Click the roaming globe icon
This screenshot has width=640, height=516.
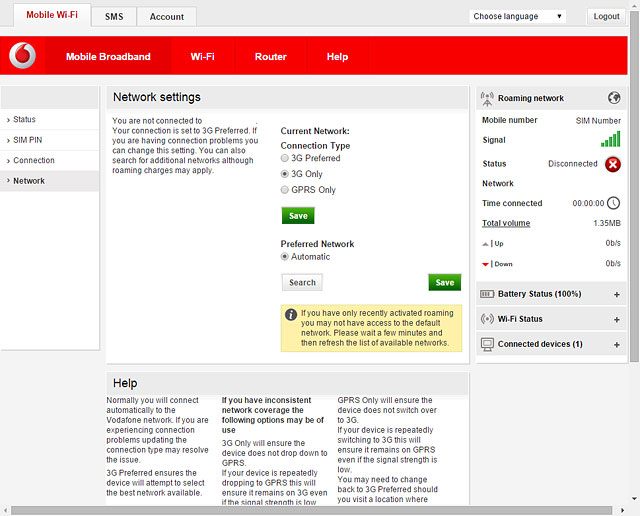(614, 98)
